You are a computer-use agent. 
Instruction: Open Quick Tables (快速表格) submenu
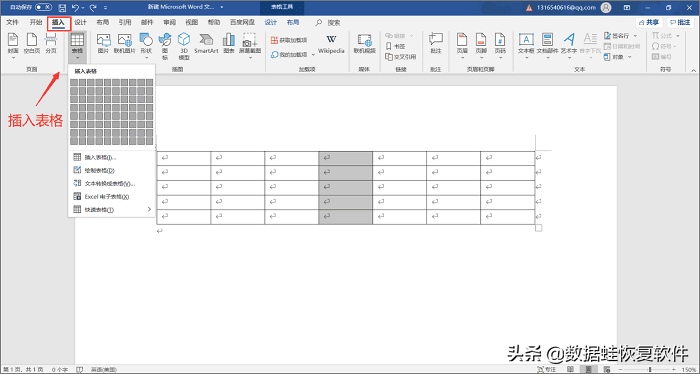[112, 209]
